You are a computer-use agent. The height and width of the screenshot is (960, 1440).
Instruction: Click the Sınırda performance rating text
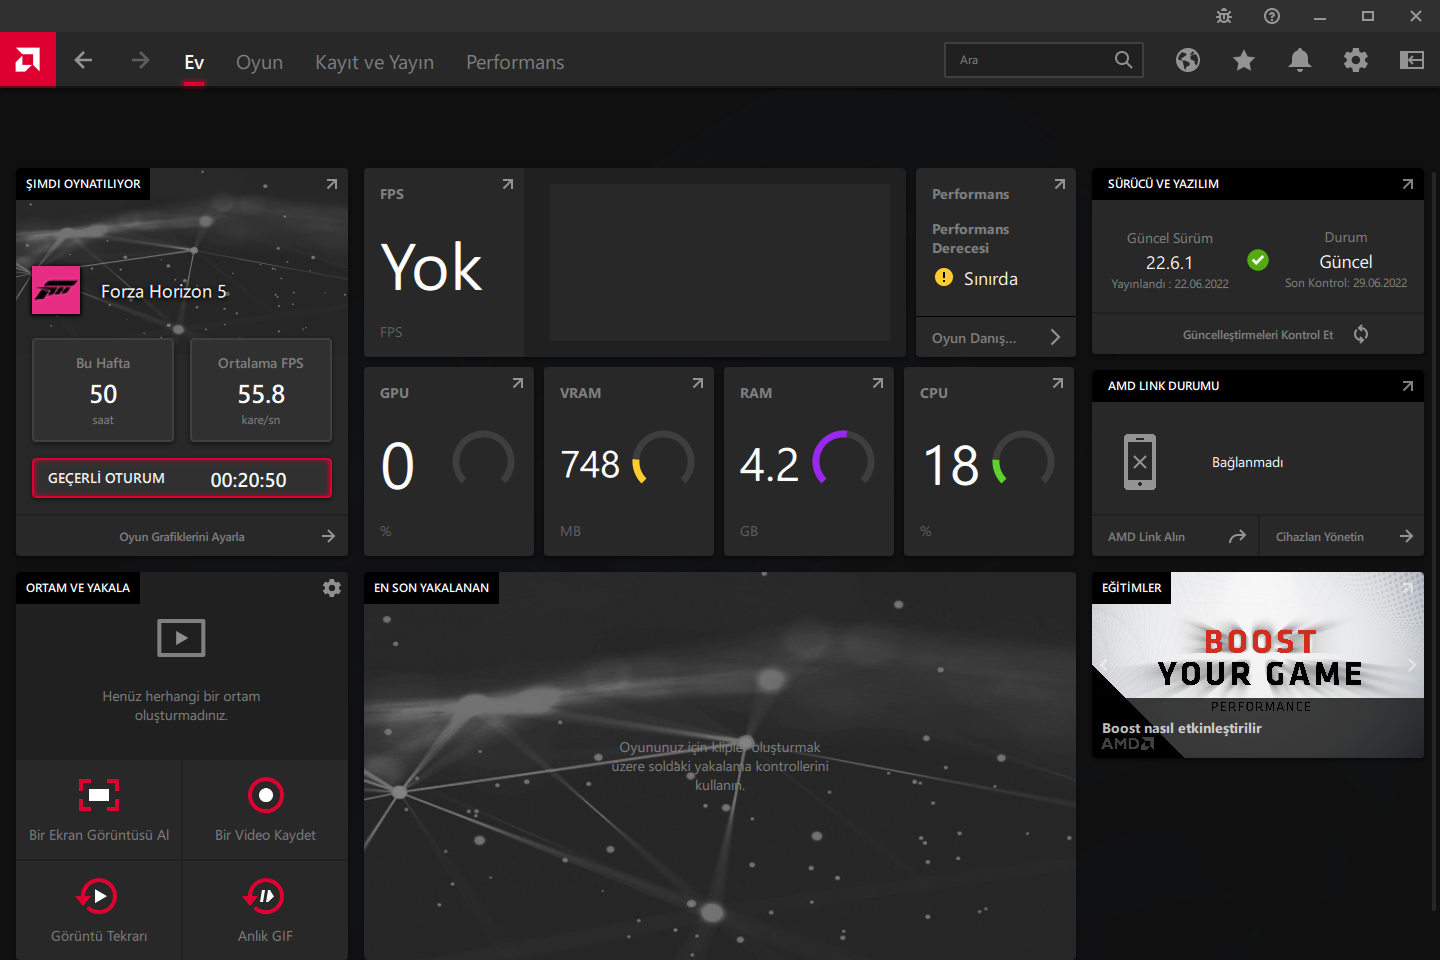tap(990, 279)
